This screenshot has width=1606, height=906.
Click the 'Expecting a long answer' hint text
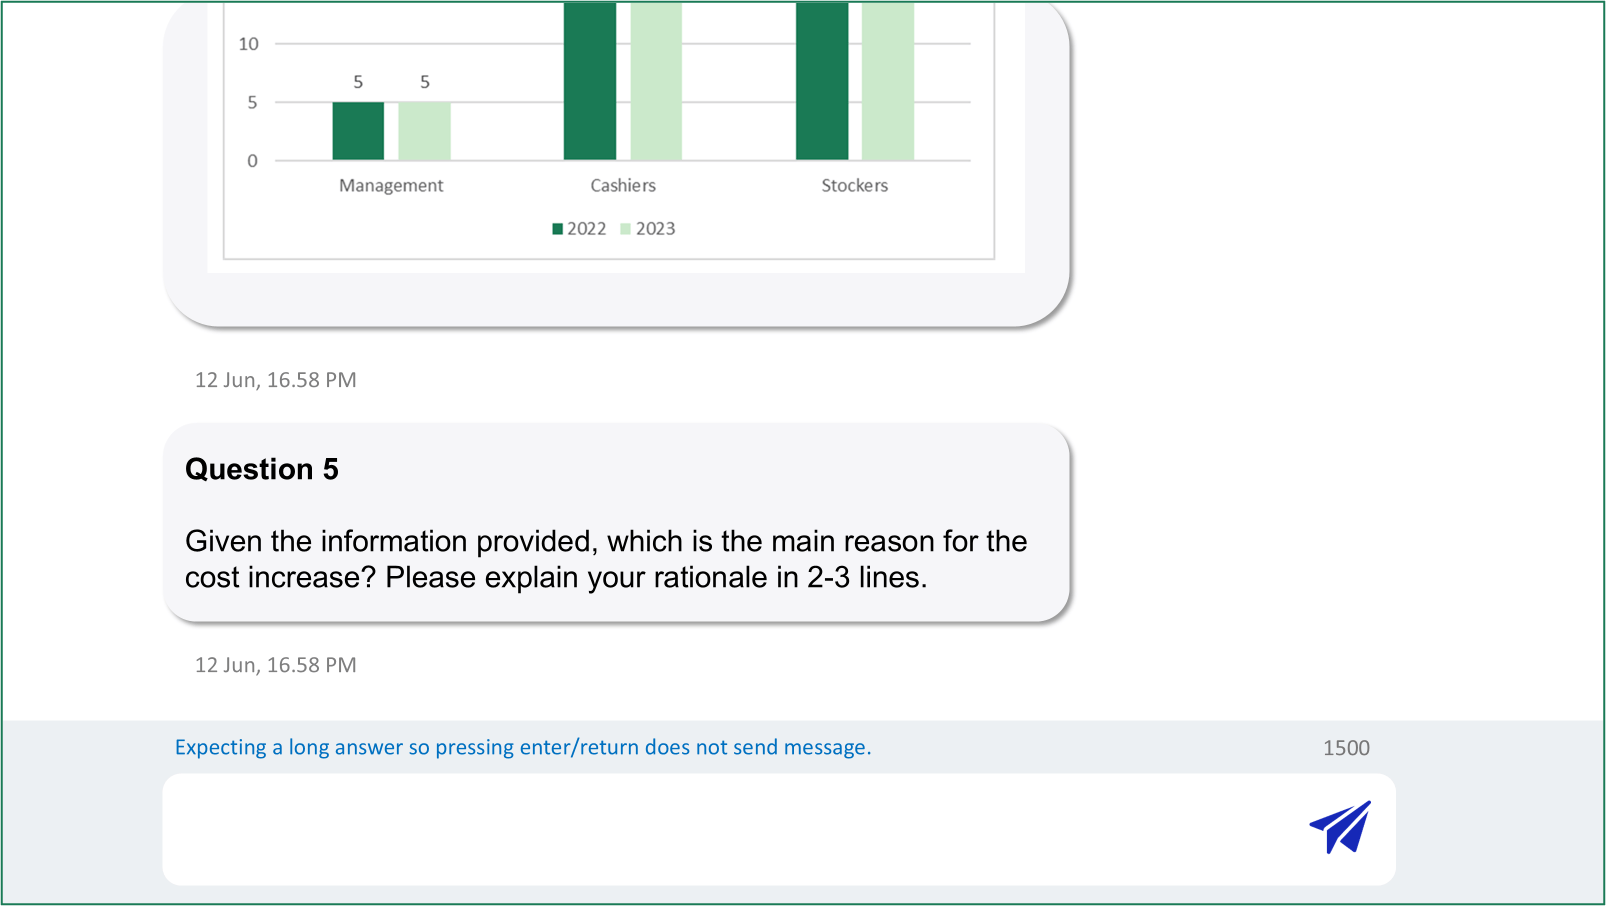[x=523, y=747]
